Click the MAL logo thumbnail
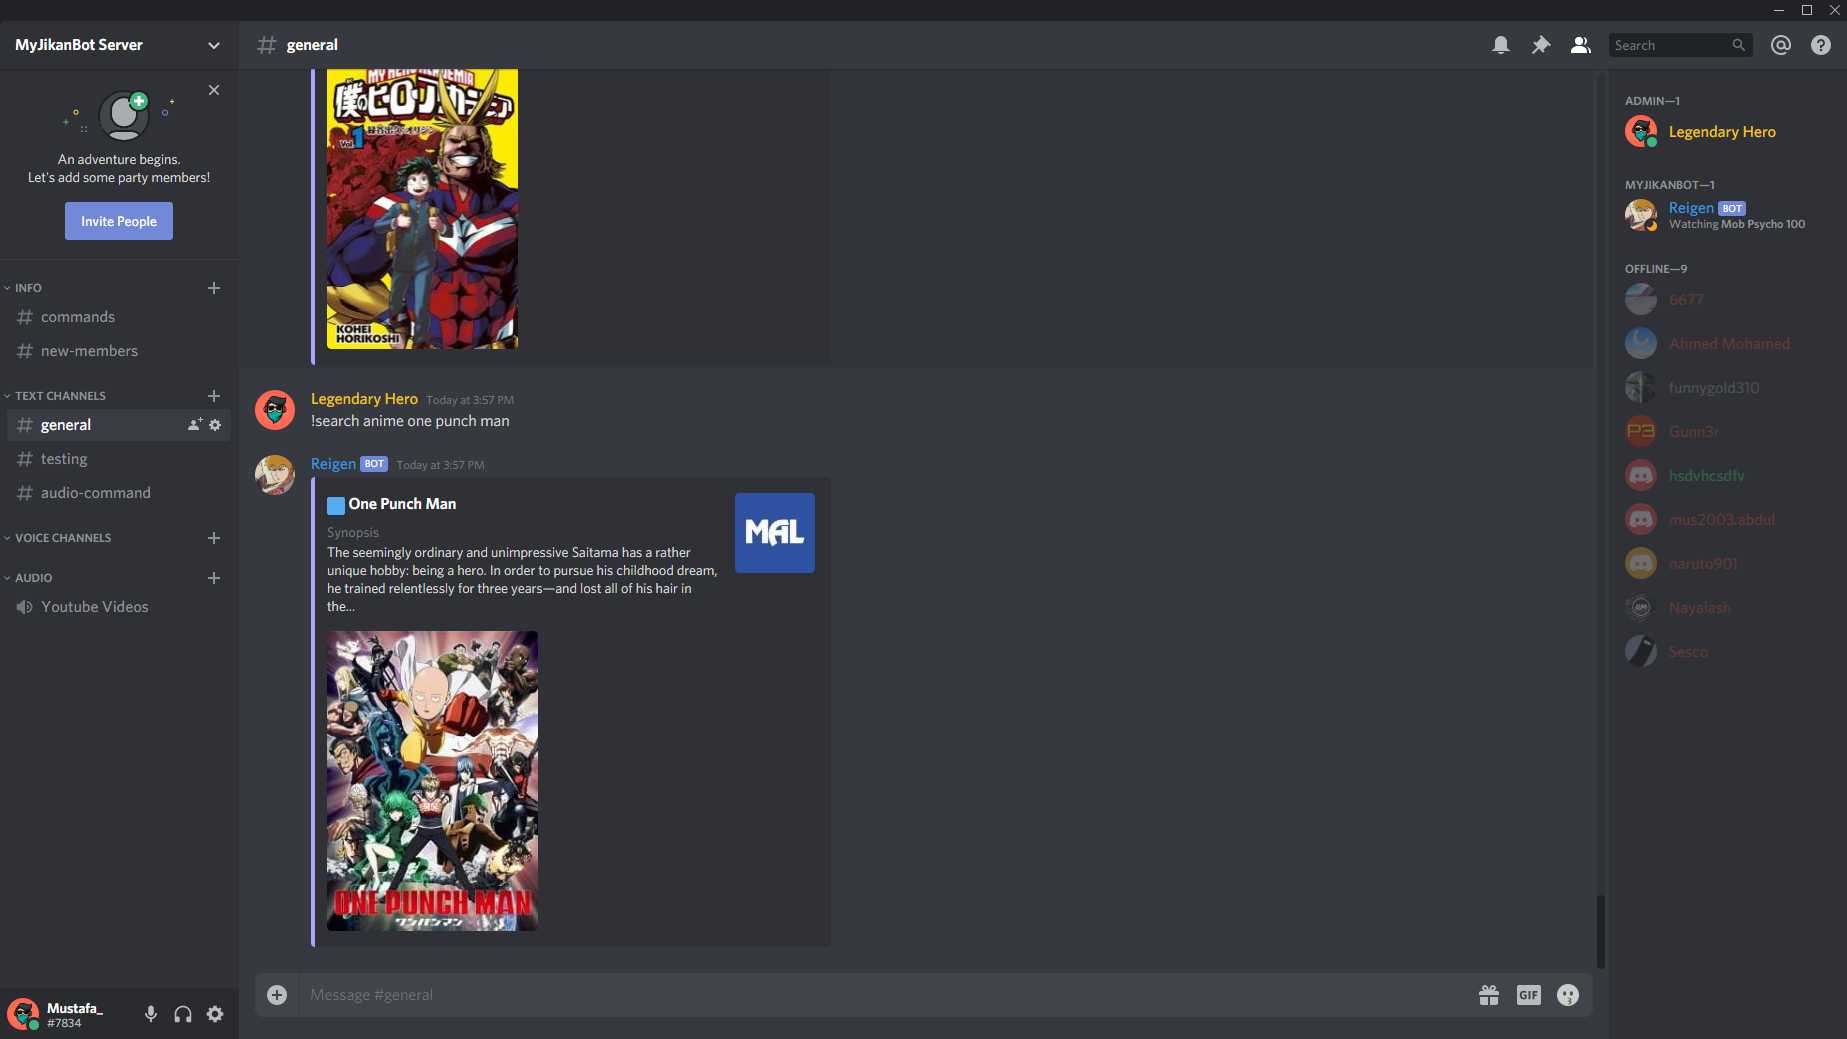Screen dimensions: 1847x1039 [775, 533]
